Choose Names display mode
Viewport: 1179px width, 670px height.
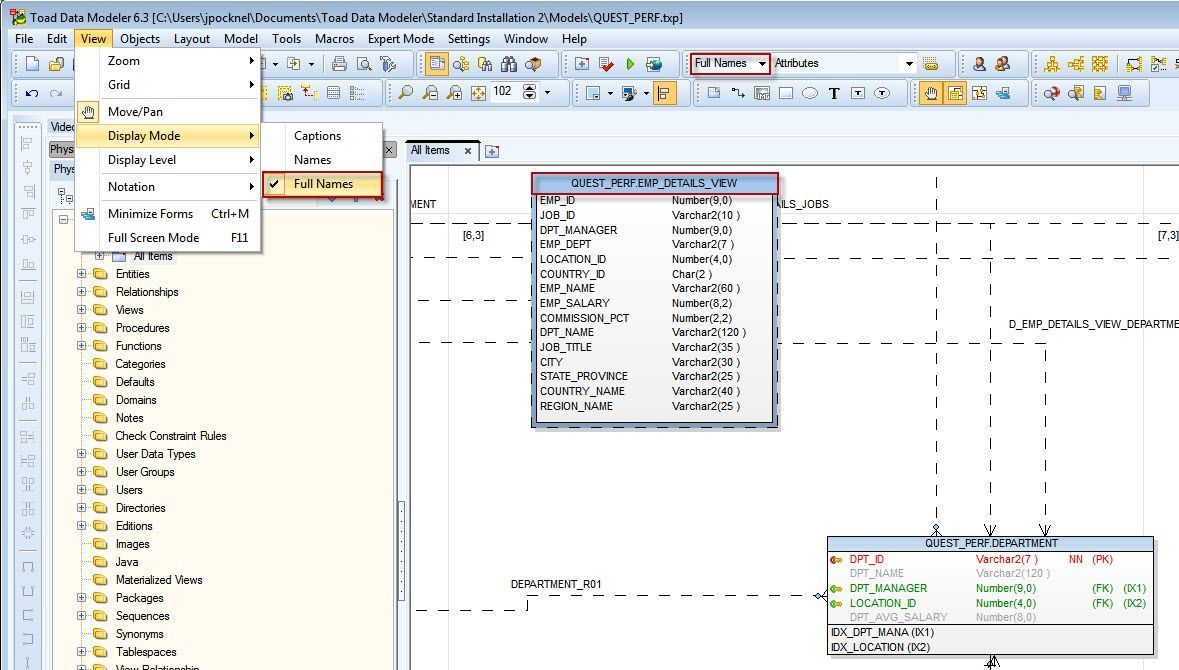tap(323, 159)
